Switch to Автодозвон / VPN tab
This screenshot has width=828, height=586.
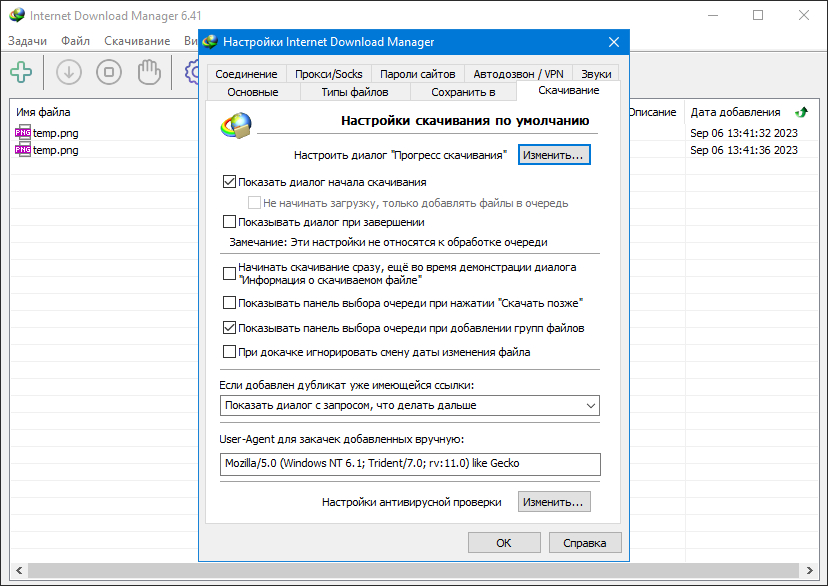tap(519, 74)
